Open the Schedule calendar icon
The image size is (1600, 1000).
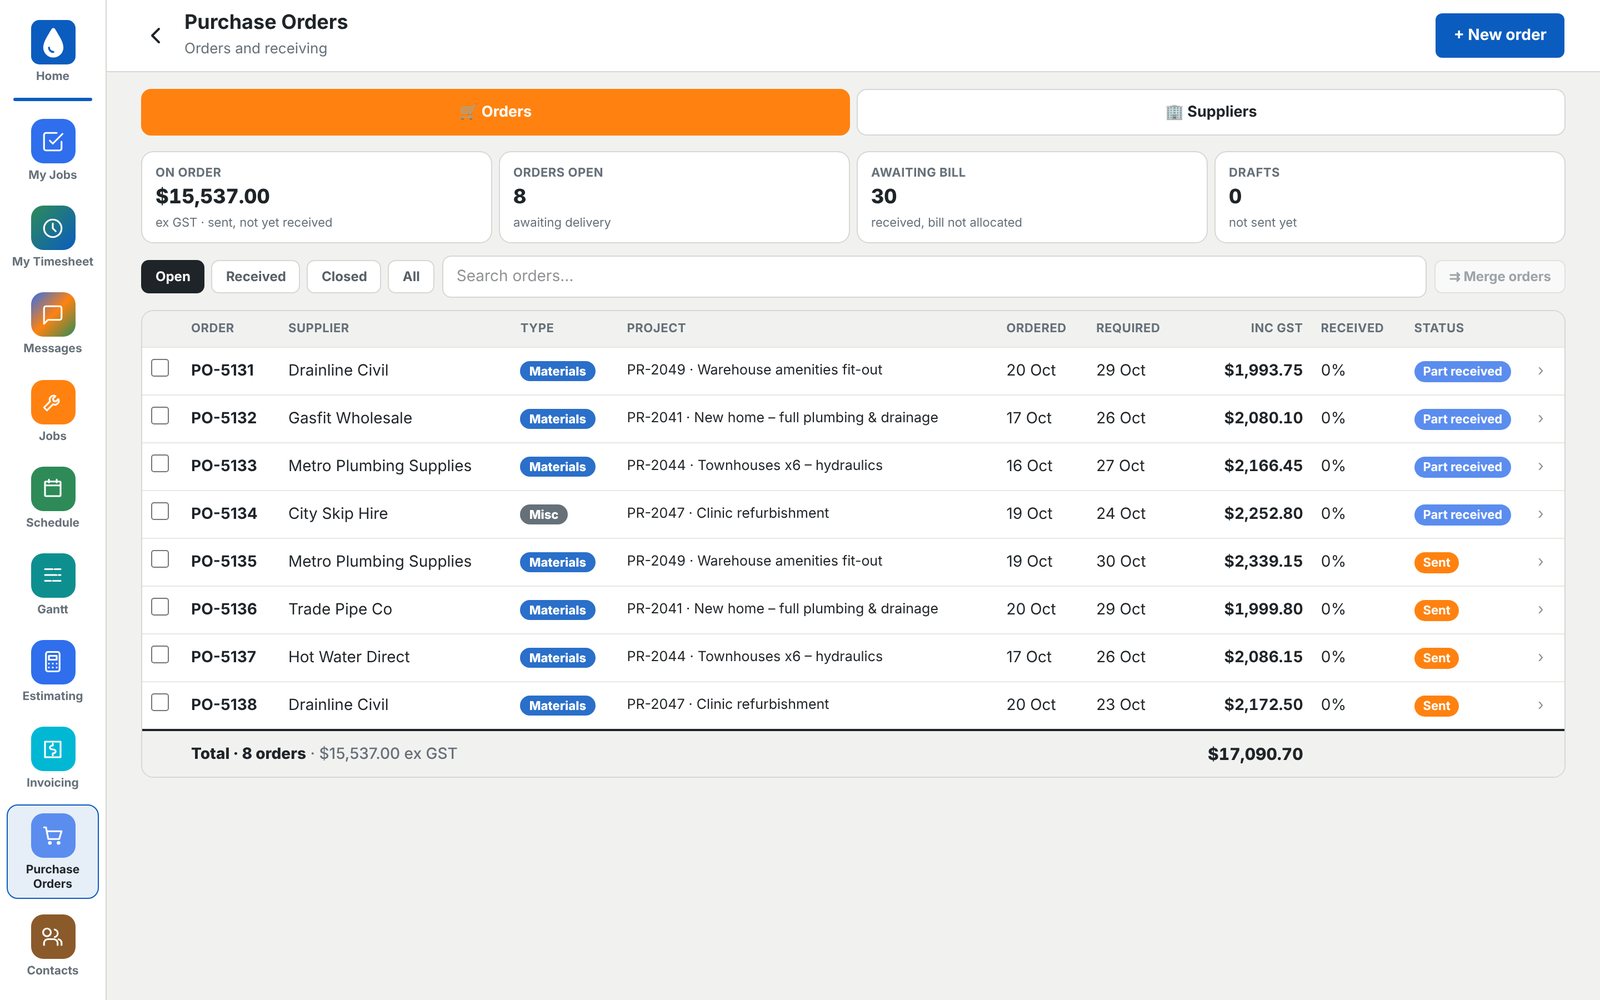tap(53, 489)
